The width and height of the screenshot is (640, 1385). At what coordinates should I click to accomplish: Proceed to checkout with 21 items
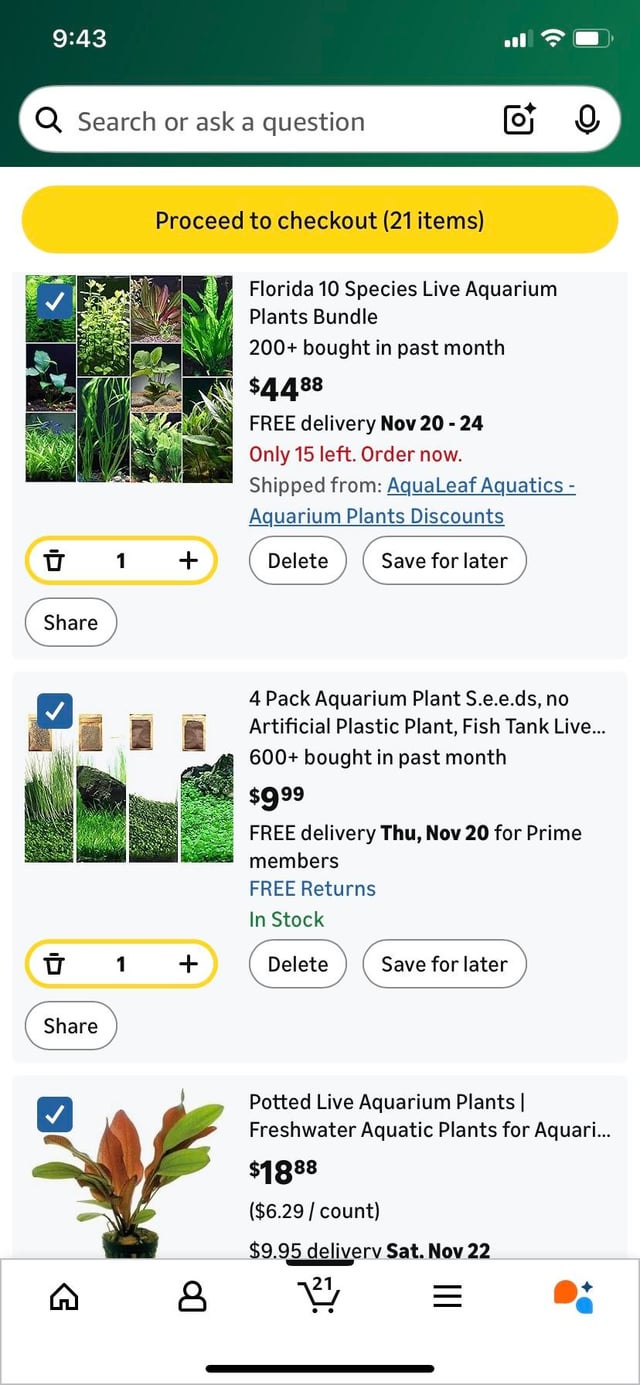click(320, 220)
